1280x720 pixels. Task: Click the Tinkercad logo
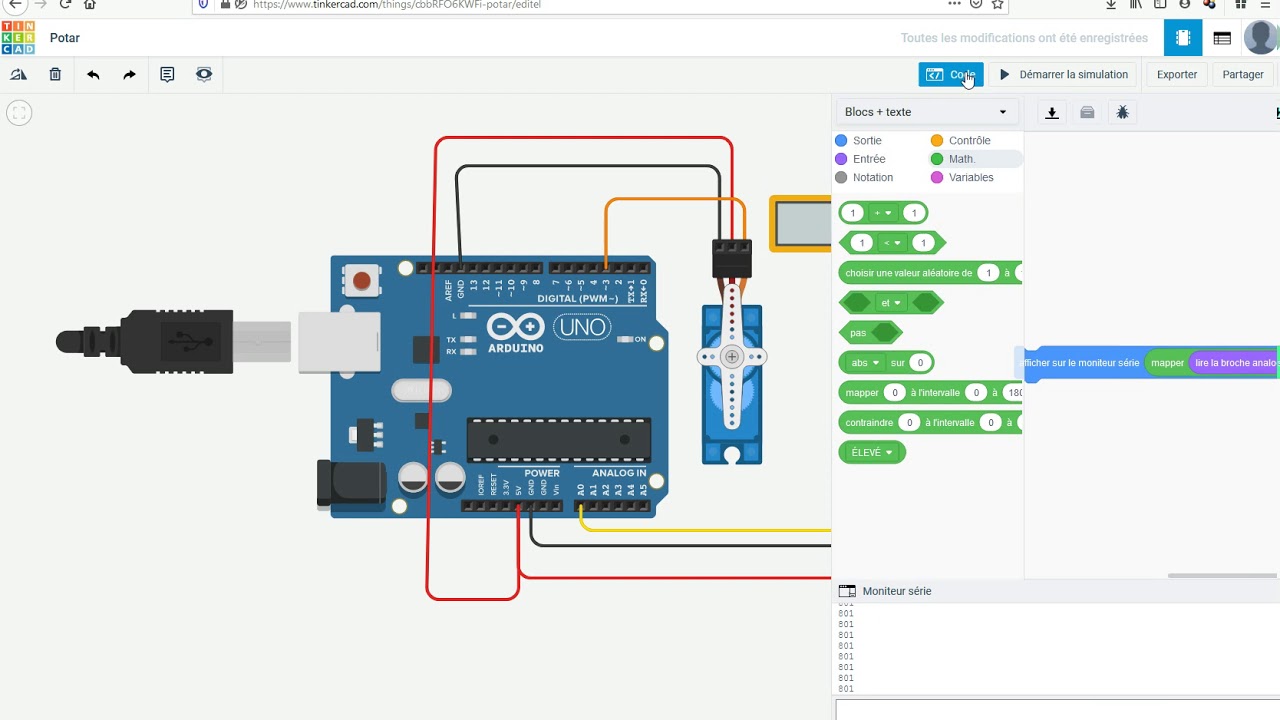click(17, 38)
